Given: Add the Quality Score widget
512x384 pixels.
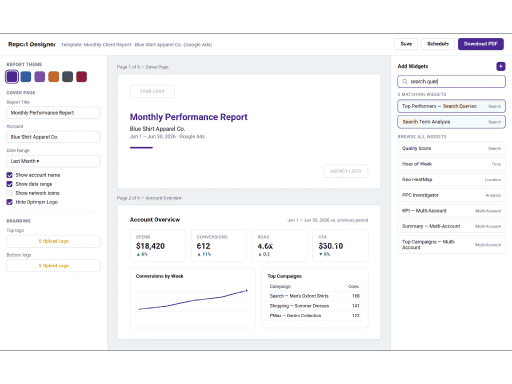Looking at the screenshot, I should [x=451, y=148].
